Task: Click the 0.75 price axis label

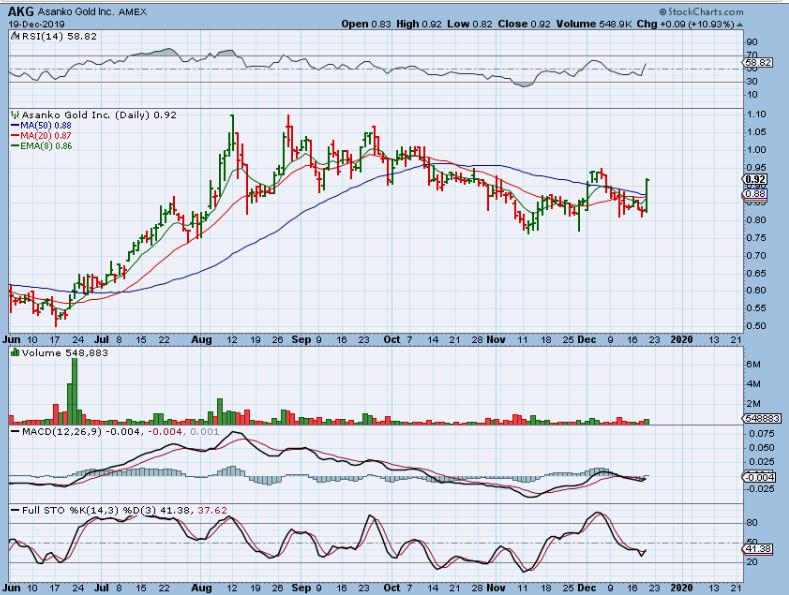Action: pos(757,238)
